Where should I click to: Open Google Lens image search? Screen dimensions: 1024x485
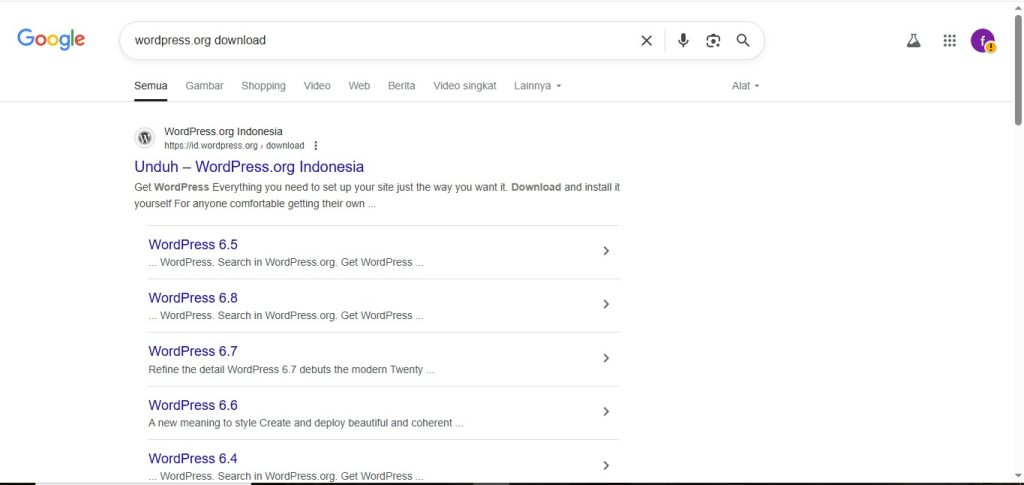(x=713, y=41)
